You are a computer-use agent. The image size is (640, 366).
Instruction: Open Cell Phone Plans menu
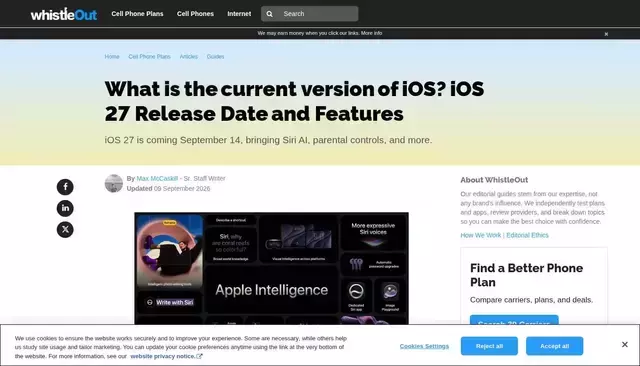click(137, 14)
